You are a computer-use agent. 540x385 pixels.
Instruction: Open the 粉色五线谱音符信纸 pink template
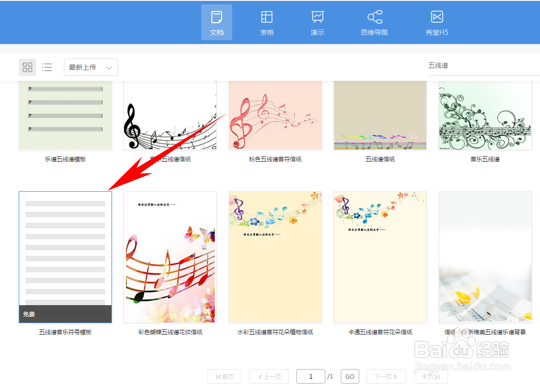(x=275, y=115)
